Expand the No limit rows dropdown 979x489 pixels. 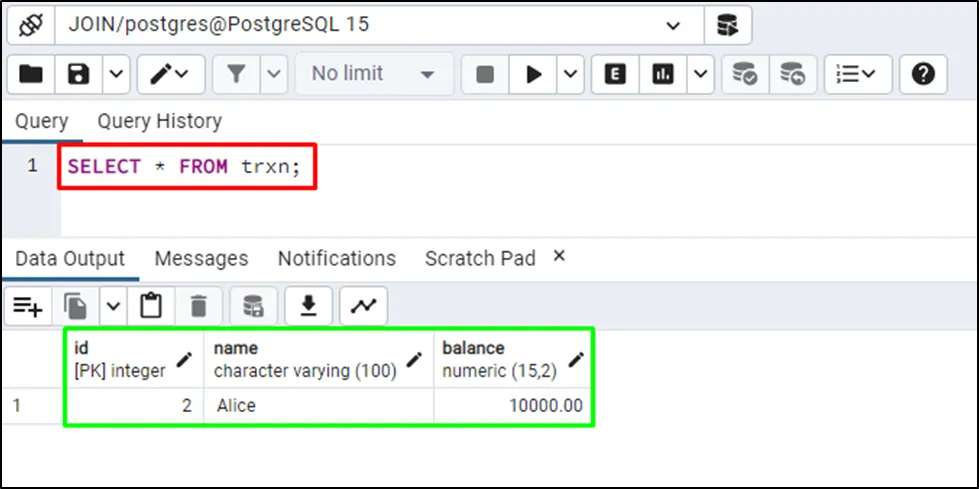pyautogui.click(x=374, y=74)
